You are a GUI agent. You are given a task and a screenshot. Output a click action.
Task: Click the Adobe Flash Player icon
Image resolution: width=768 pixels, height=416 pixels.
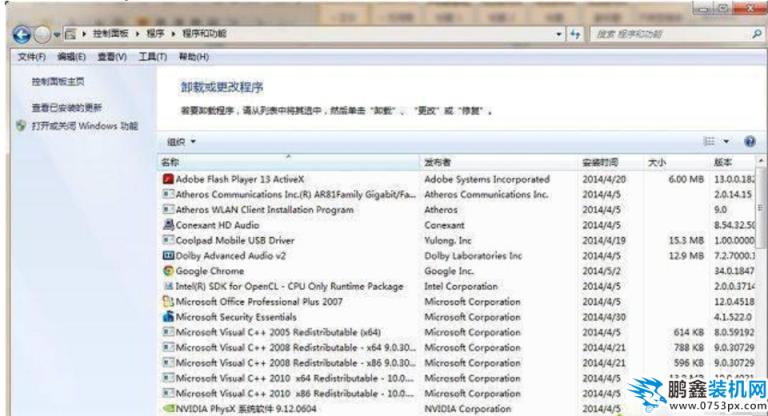coord(168,179)
